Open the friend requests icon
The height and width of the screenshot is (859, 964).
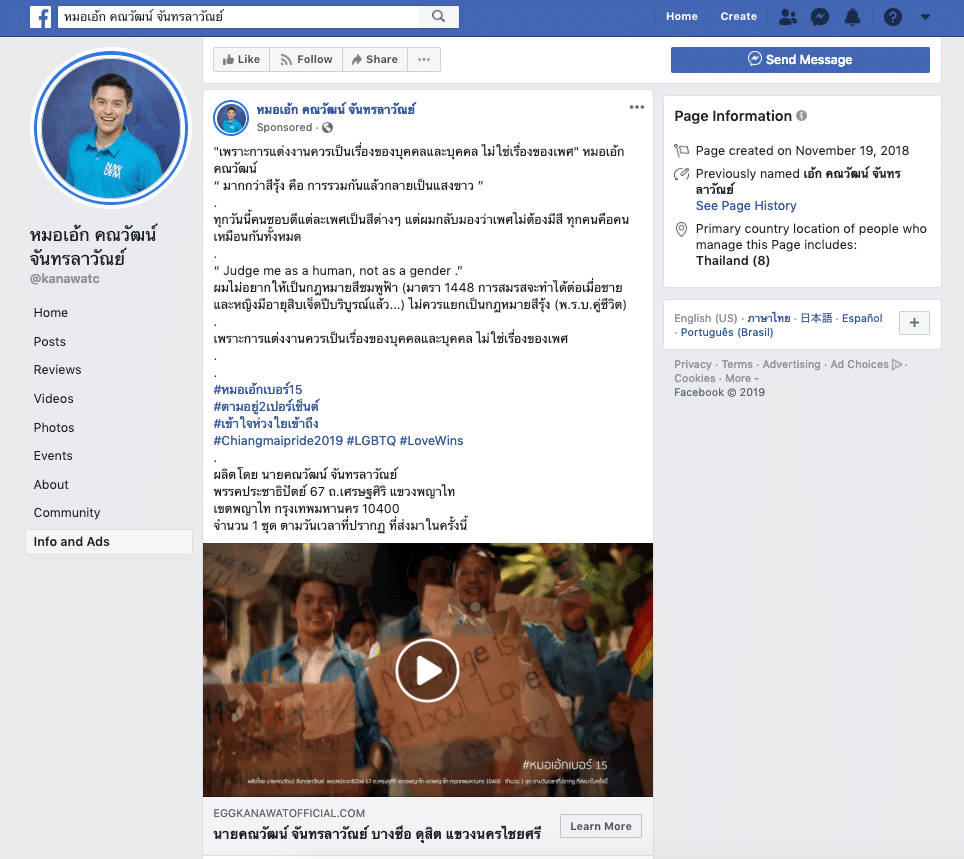click(x=788, y=16)
